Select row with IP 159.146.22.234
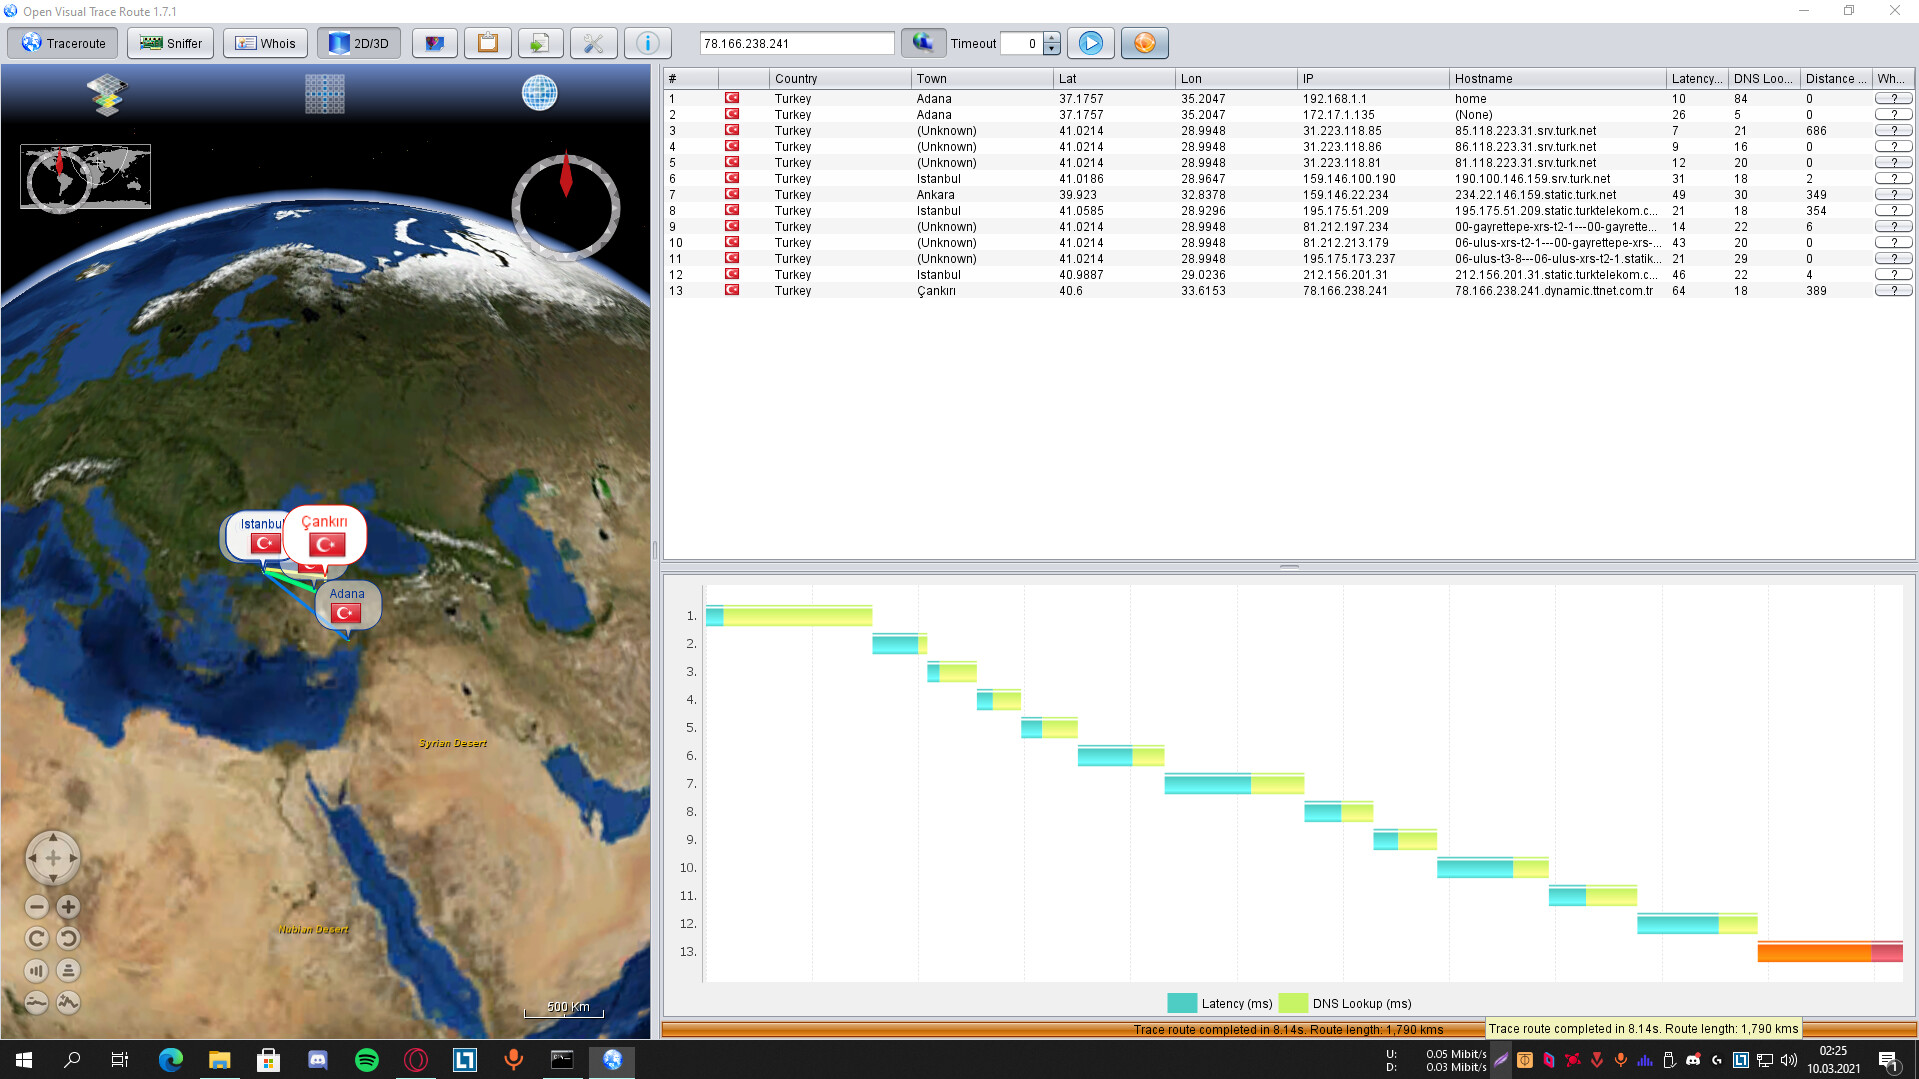Image resolution: width=1919 pixels, height=1079 pixels. tap(1289, 194)
